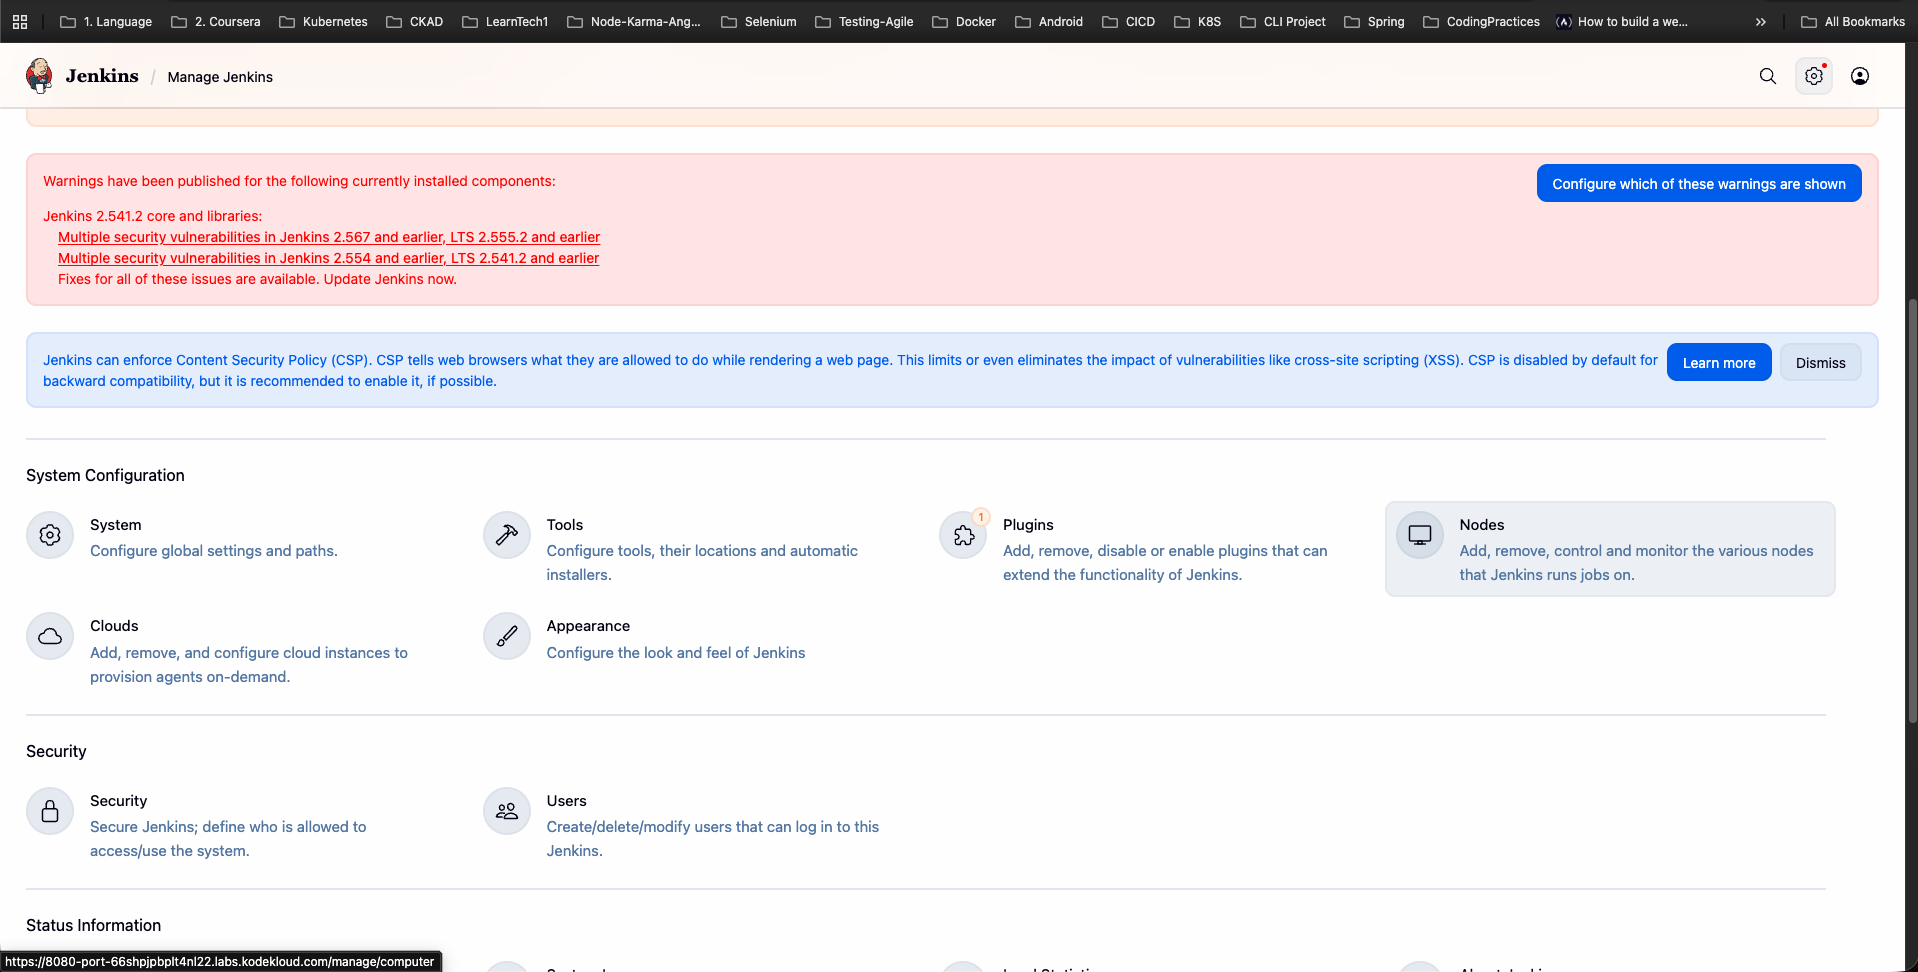This screenshot has width=1918, height=972.
Task: Open the CICD bookmark folder
Action: (1129, 21)
